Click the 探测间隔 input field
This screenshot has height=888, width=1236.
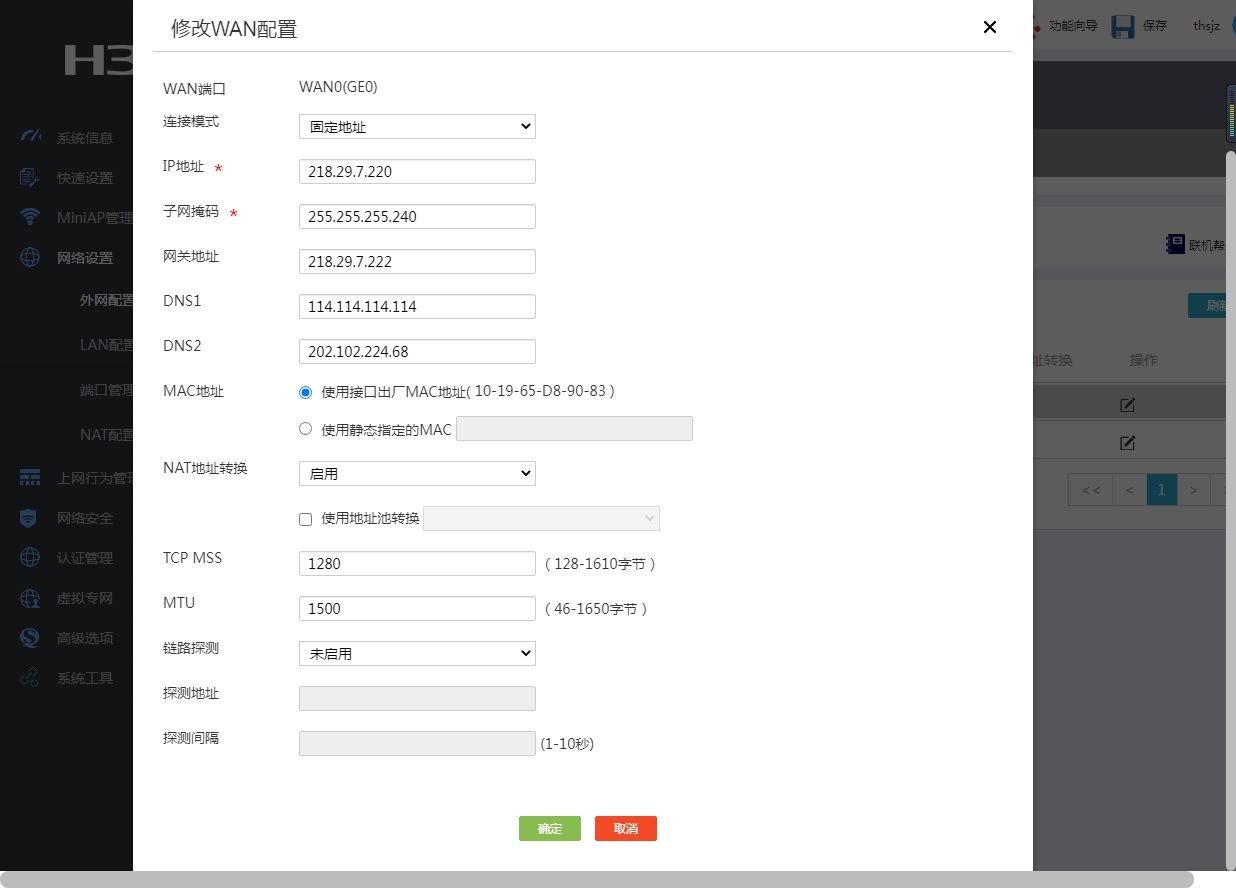coord(417,744)
